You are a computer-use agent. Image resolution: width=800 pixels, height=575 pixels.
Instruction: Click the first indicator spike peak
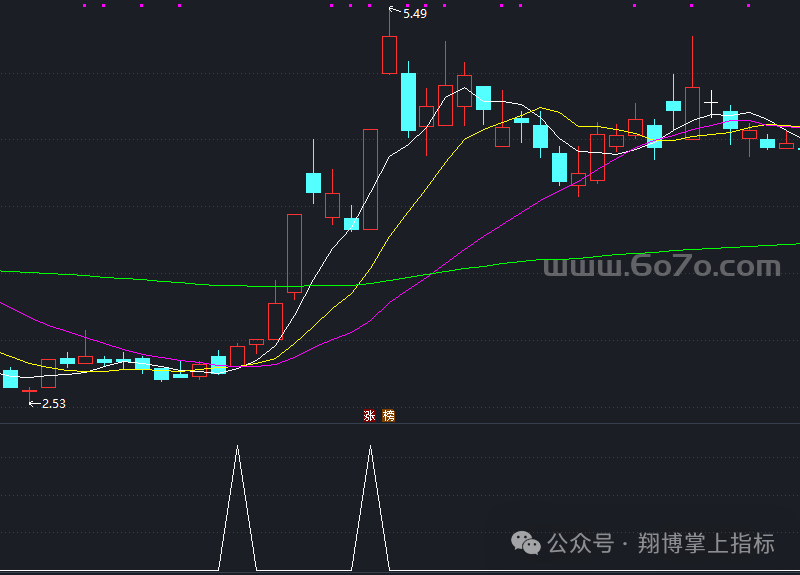[237, 446]
